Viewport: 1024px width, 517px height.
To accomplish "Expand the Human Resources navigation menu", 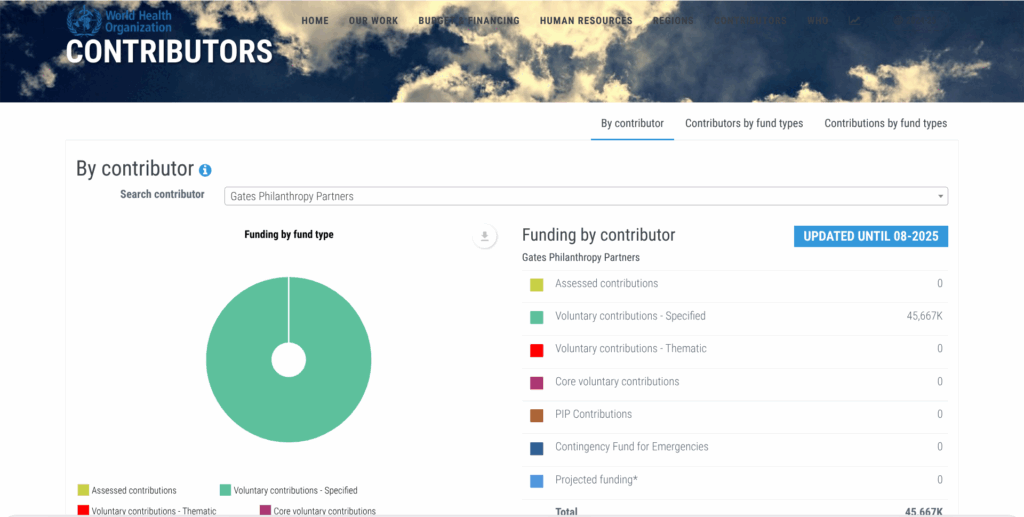I will pyautogui.click(x=585, y=21).
